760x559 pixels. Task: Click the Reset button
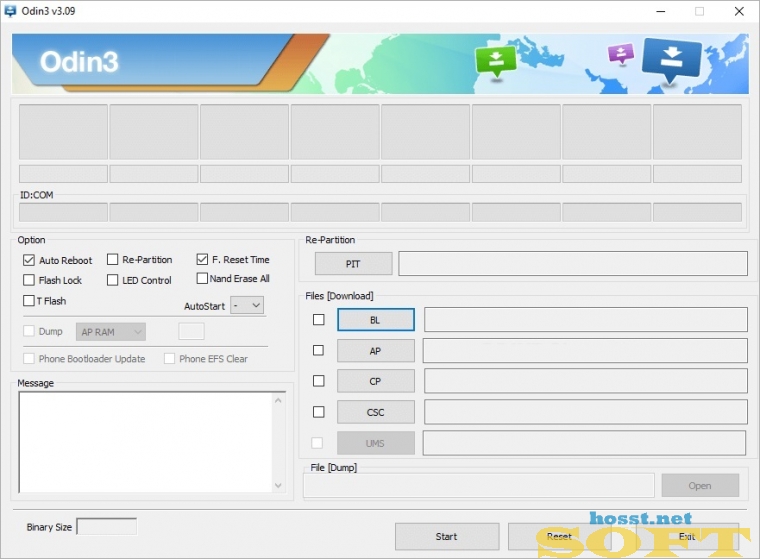coord(560,536)
